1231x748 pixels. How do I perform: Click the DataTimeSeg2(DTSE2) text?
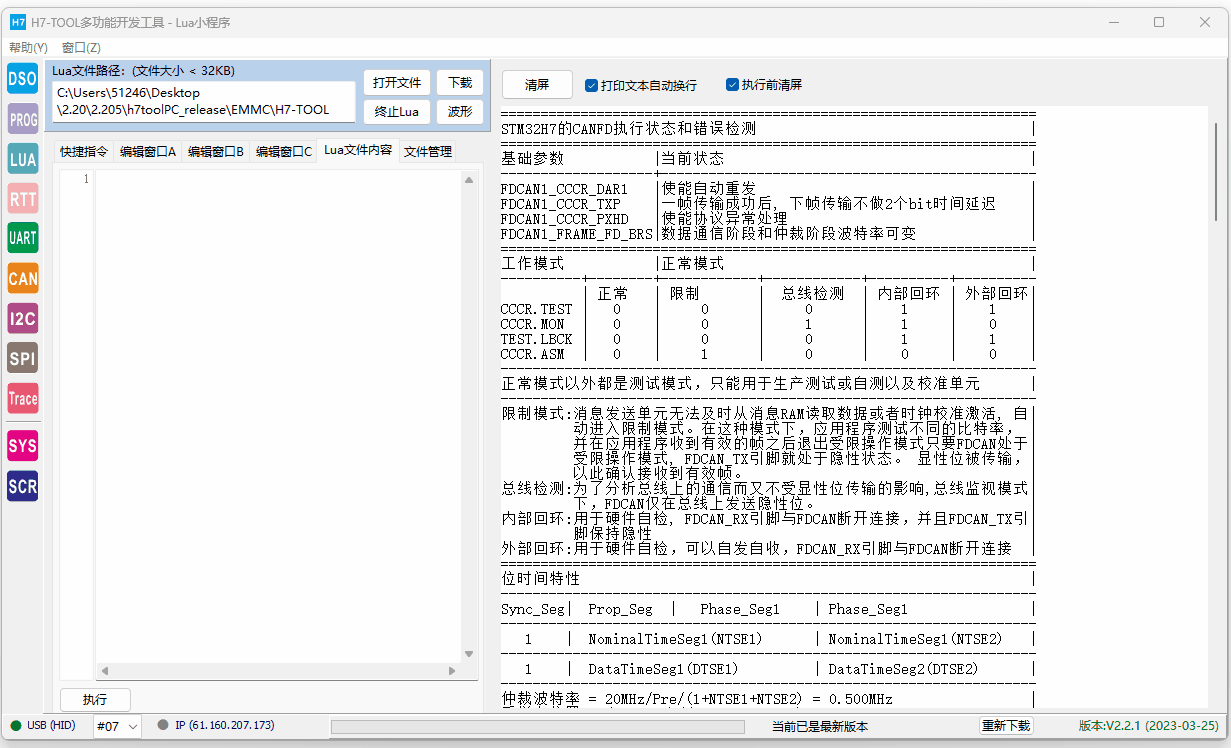coord(903,669)
